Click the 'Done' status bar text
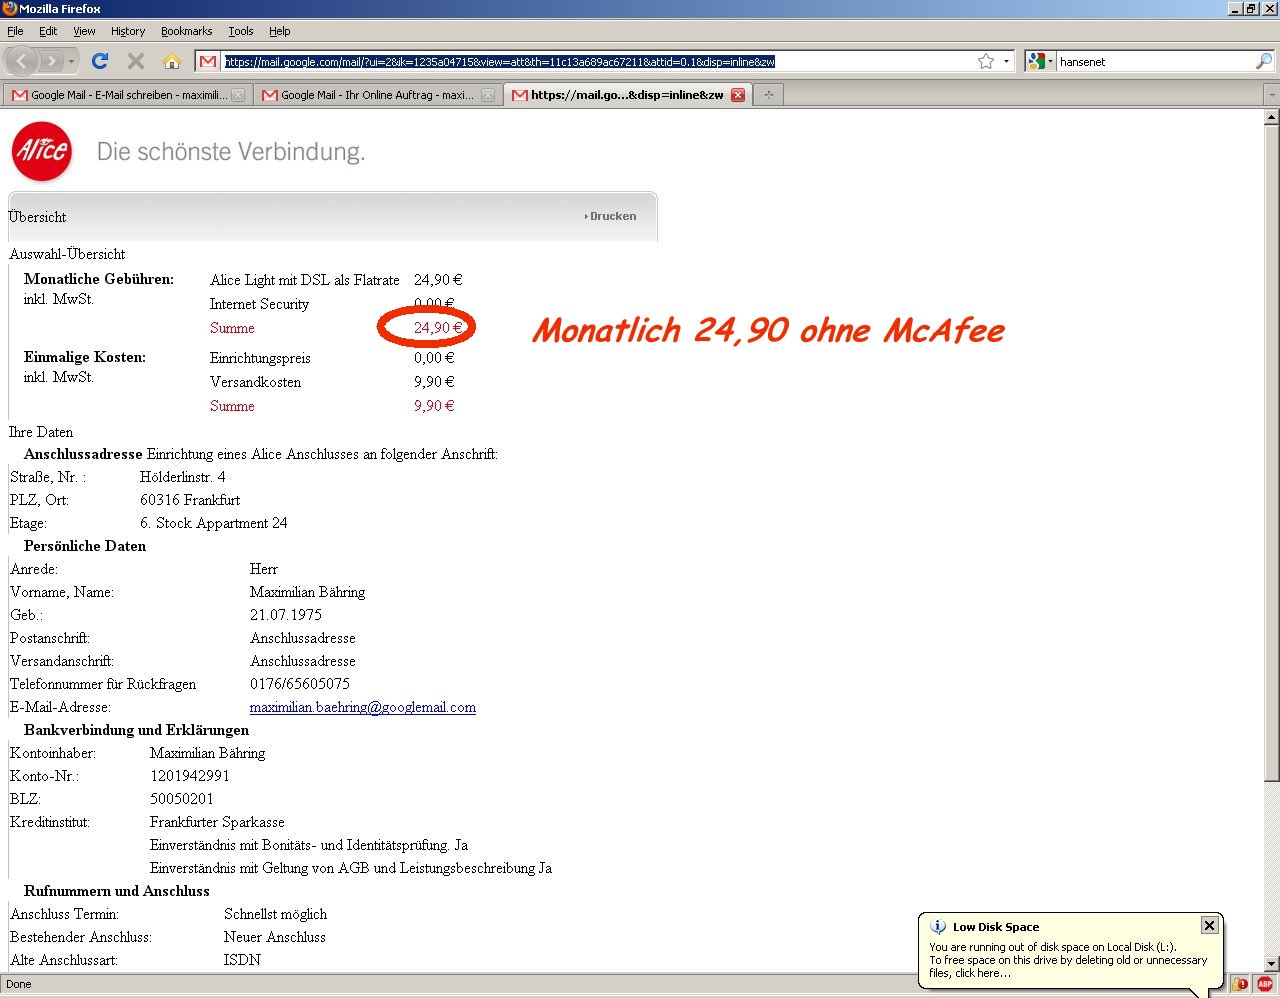Viewport: 1280px width, 998px height. click(x=19, y=984)
